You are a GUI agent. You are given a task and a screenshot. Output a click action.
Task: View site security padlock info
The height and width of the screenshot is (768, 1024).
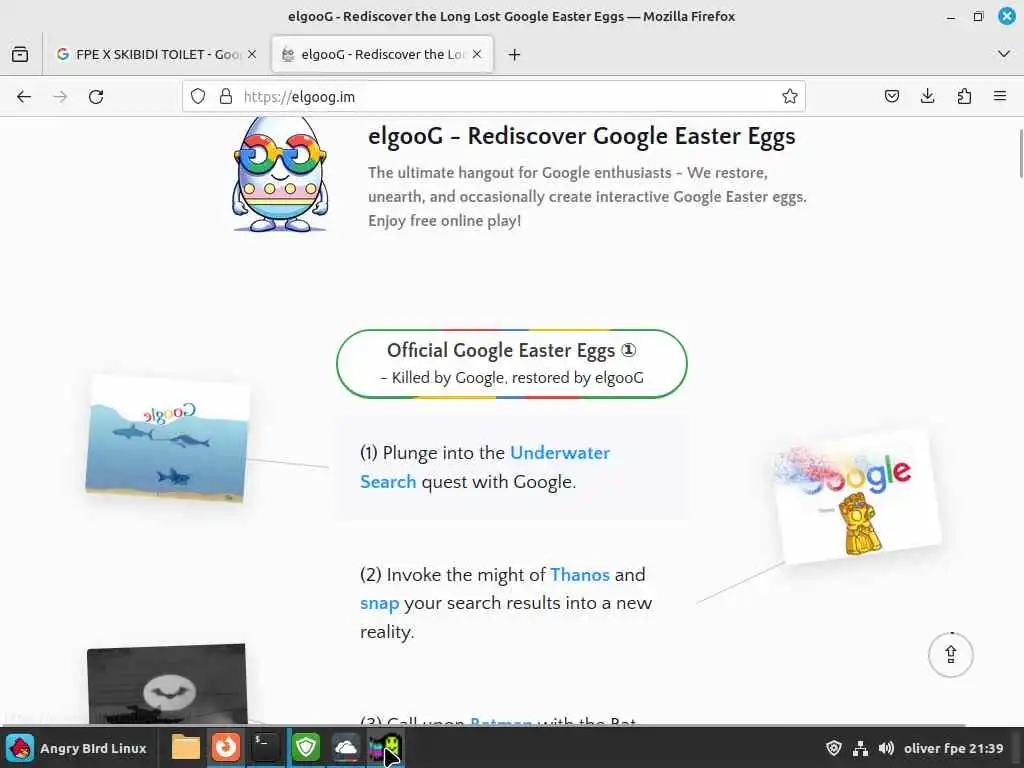(226, 97)
